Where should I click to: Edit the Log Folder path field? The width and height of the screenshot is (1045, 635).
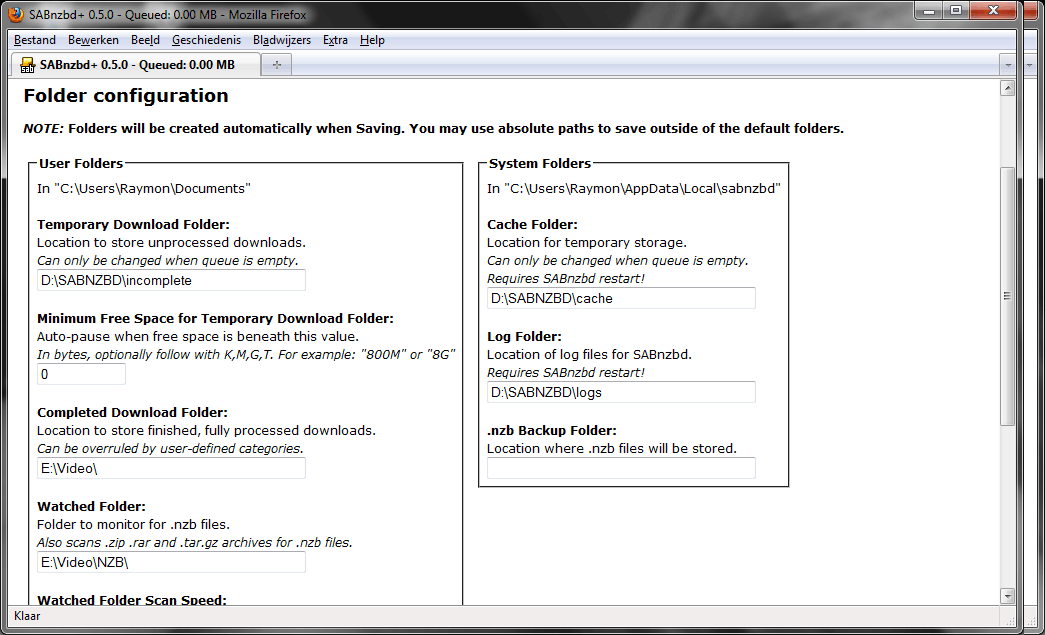pos(621,392)
